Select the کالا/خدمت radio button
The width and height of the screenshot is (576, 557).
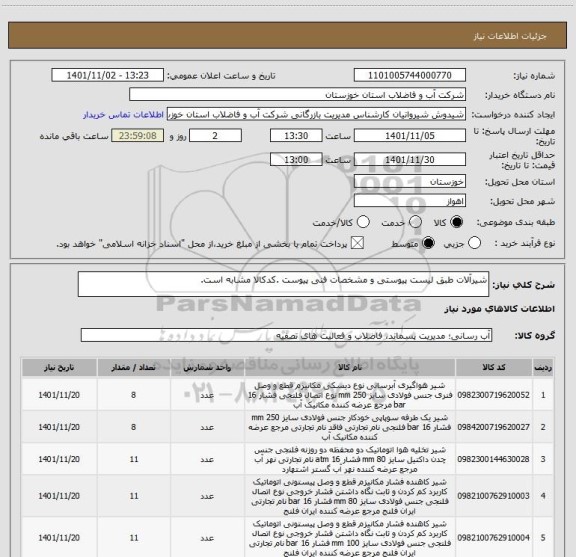click(363, 222)
